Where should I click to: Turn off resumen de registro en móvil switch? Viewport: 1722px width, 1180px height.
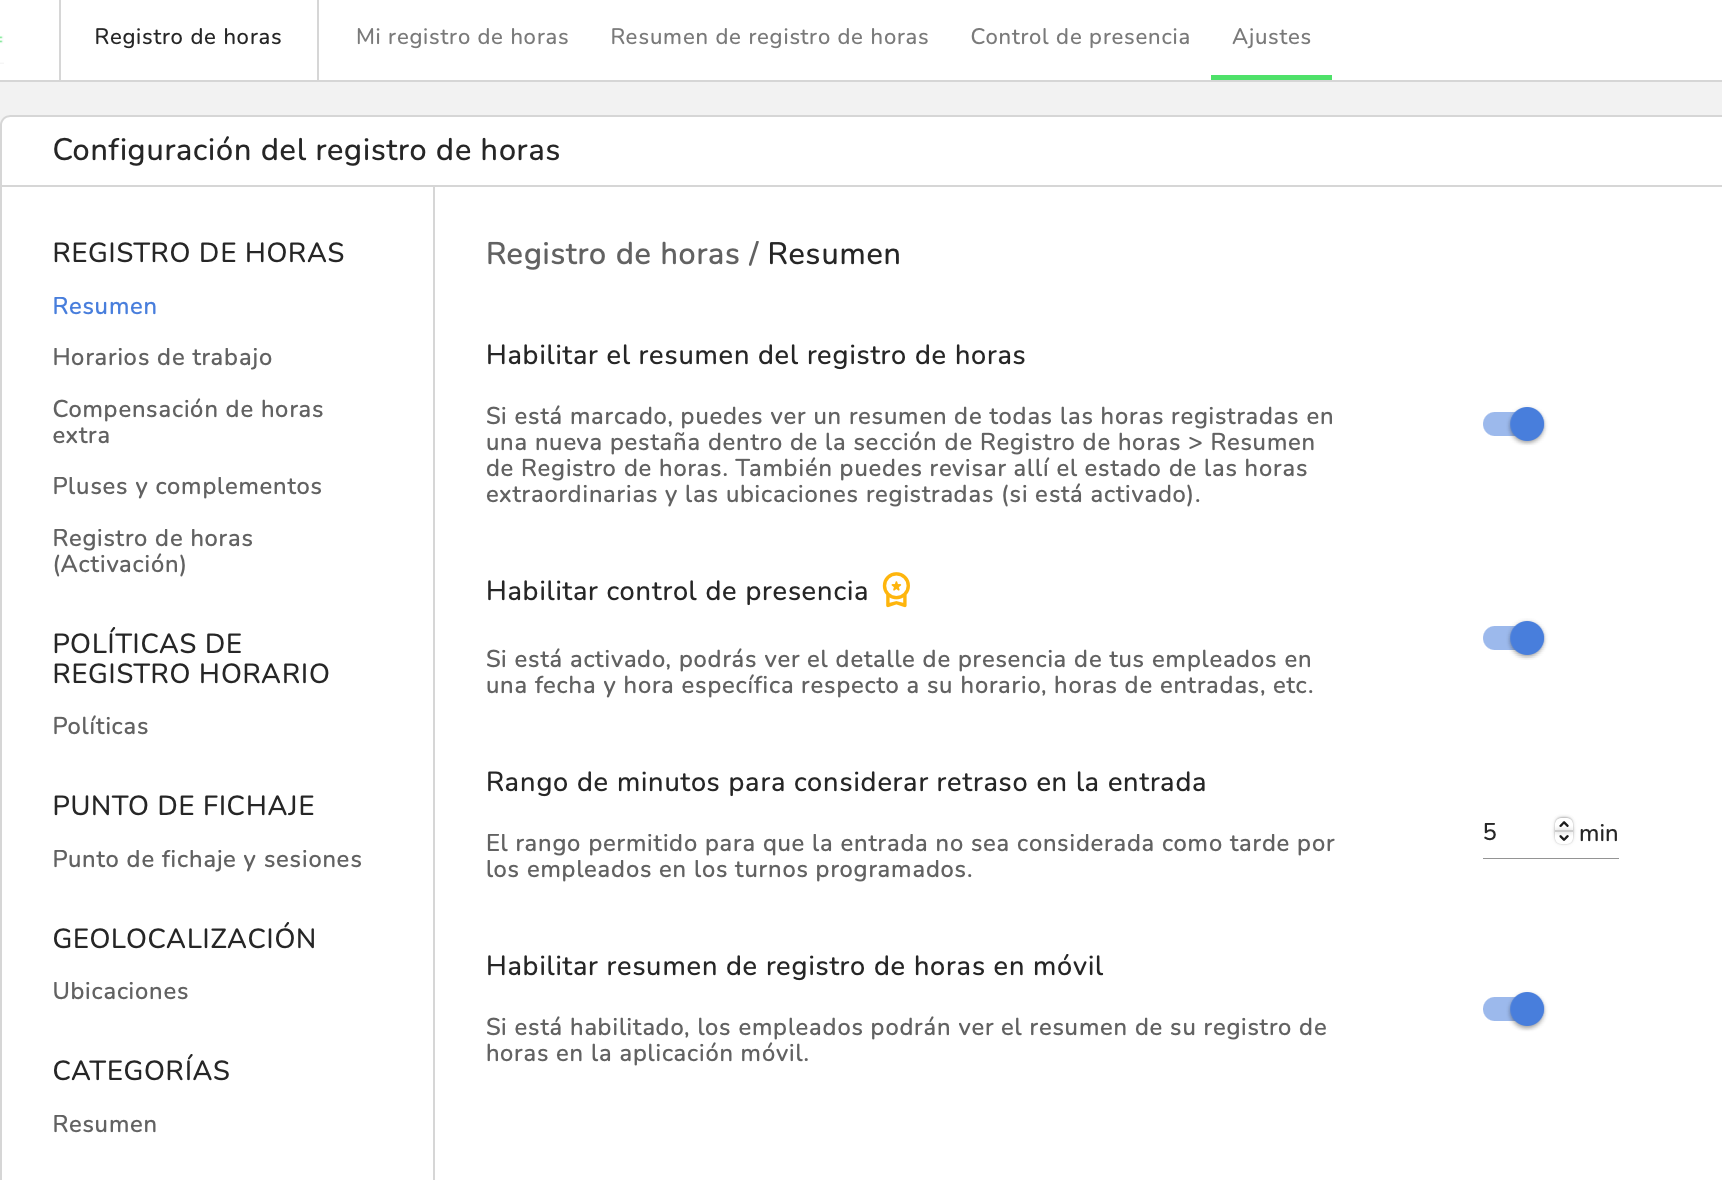[1513, 1009]
